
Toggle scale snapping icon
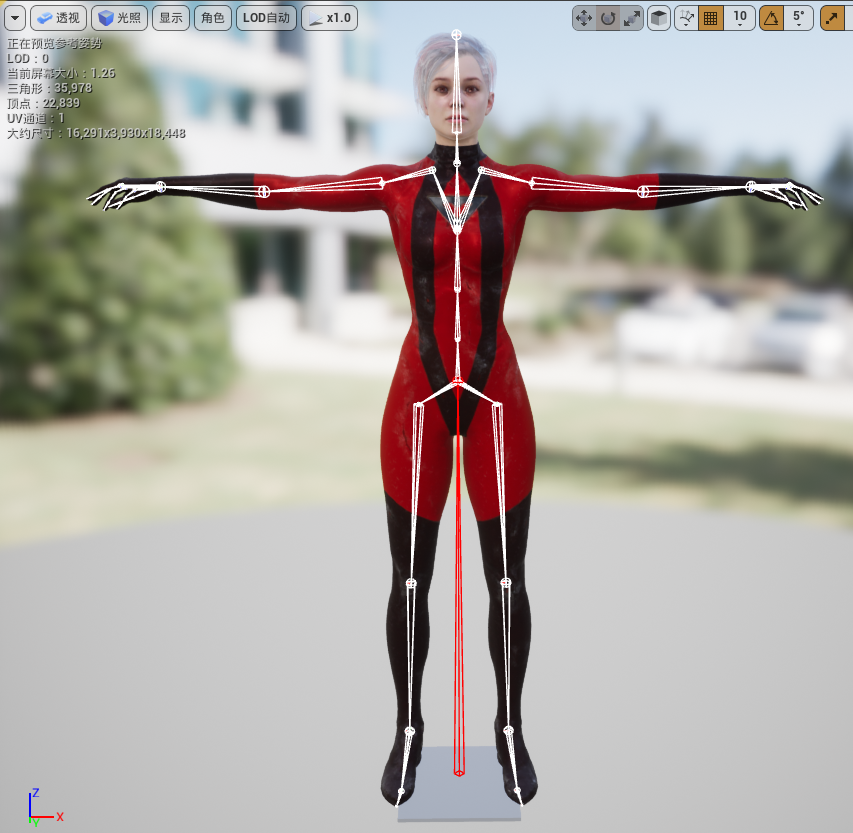pyautogui.click(x=832, y=18)
